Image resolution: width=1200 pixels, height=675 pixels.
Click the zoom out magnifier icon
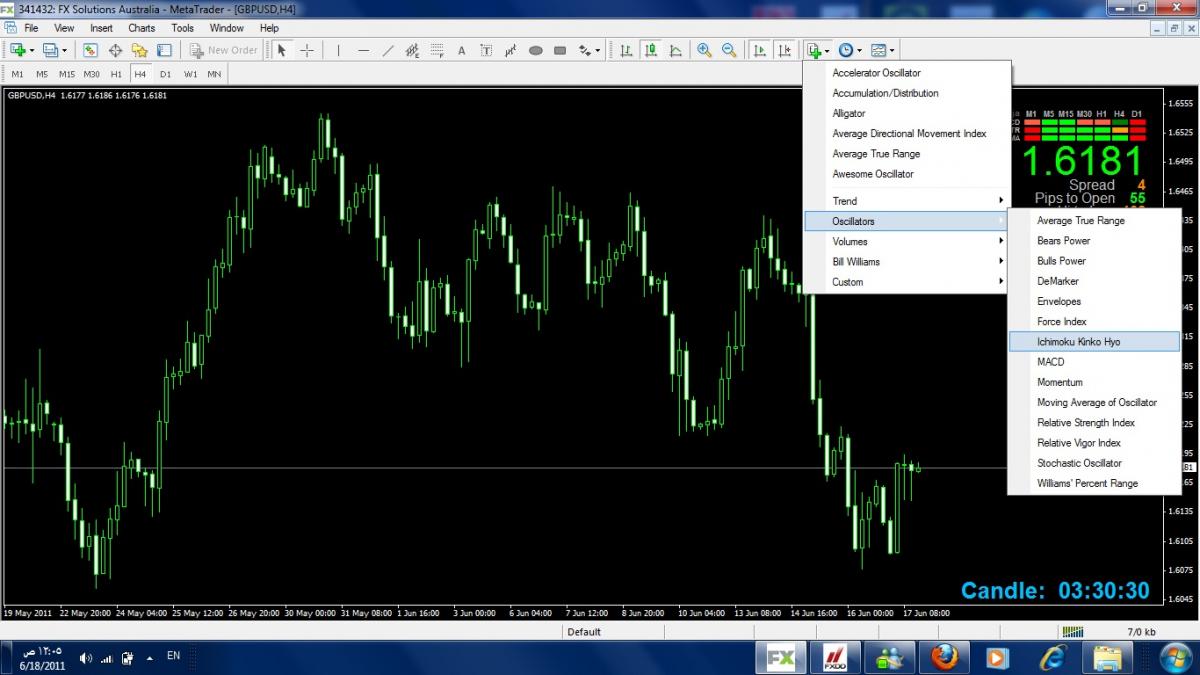(729, 50)
